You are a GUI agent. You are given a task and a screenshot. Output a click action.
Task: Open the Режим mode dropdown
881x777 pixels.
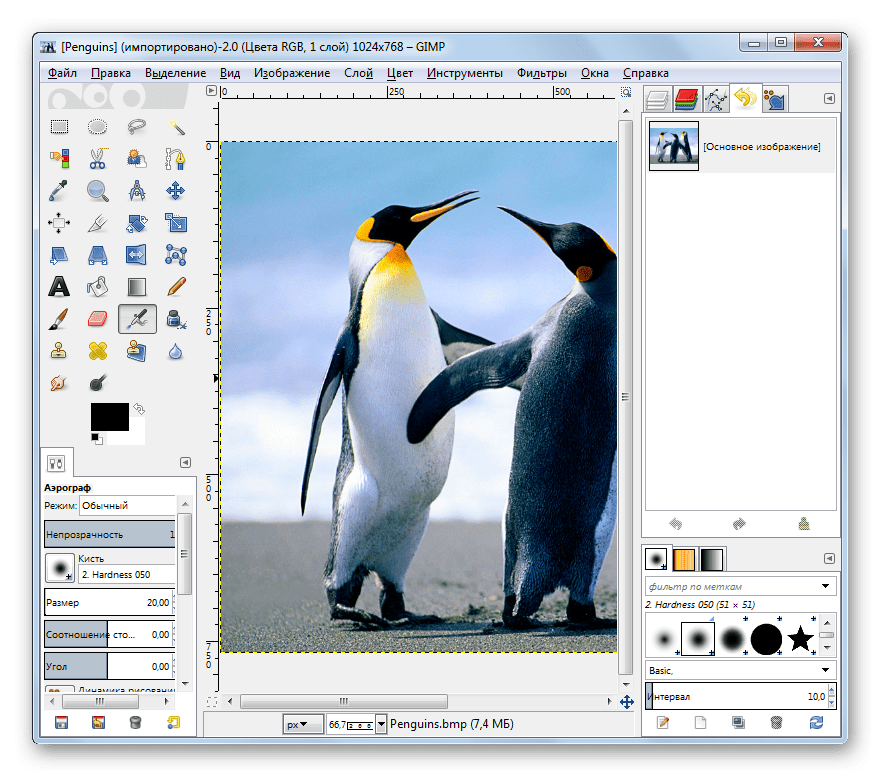coord(128,506)
